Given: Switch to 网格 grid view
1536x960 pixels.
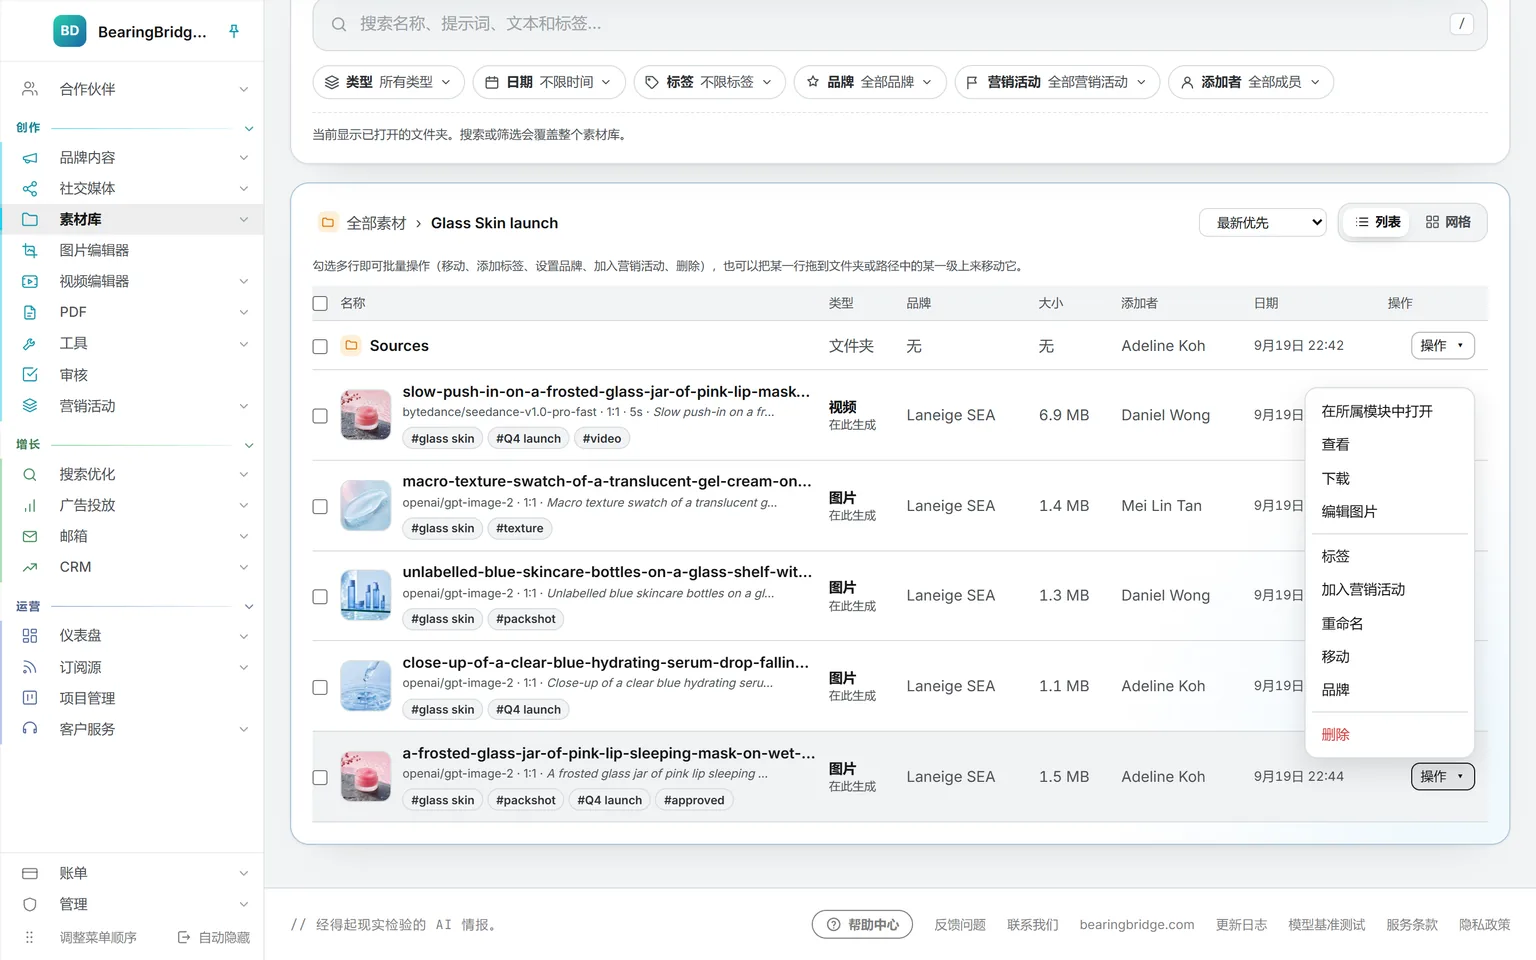Looking at the screenshot, I should coord(1448,222).
